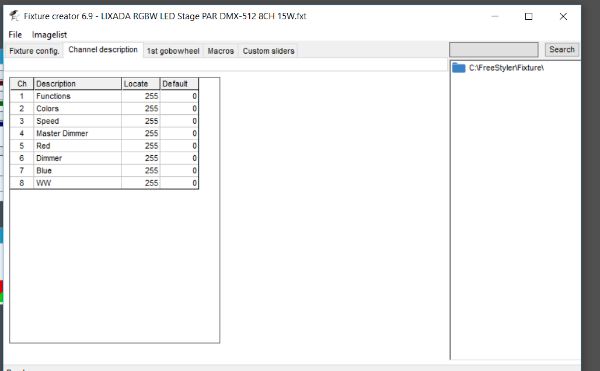Click Locate value 255 in Functions row

pyautogui.click(x=140, y=96)
